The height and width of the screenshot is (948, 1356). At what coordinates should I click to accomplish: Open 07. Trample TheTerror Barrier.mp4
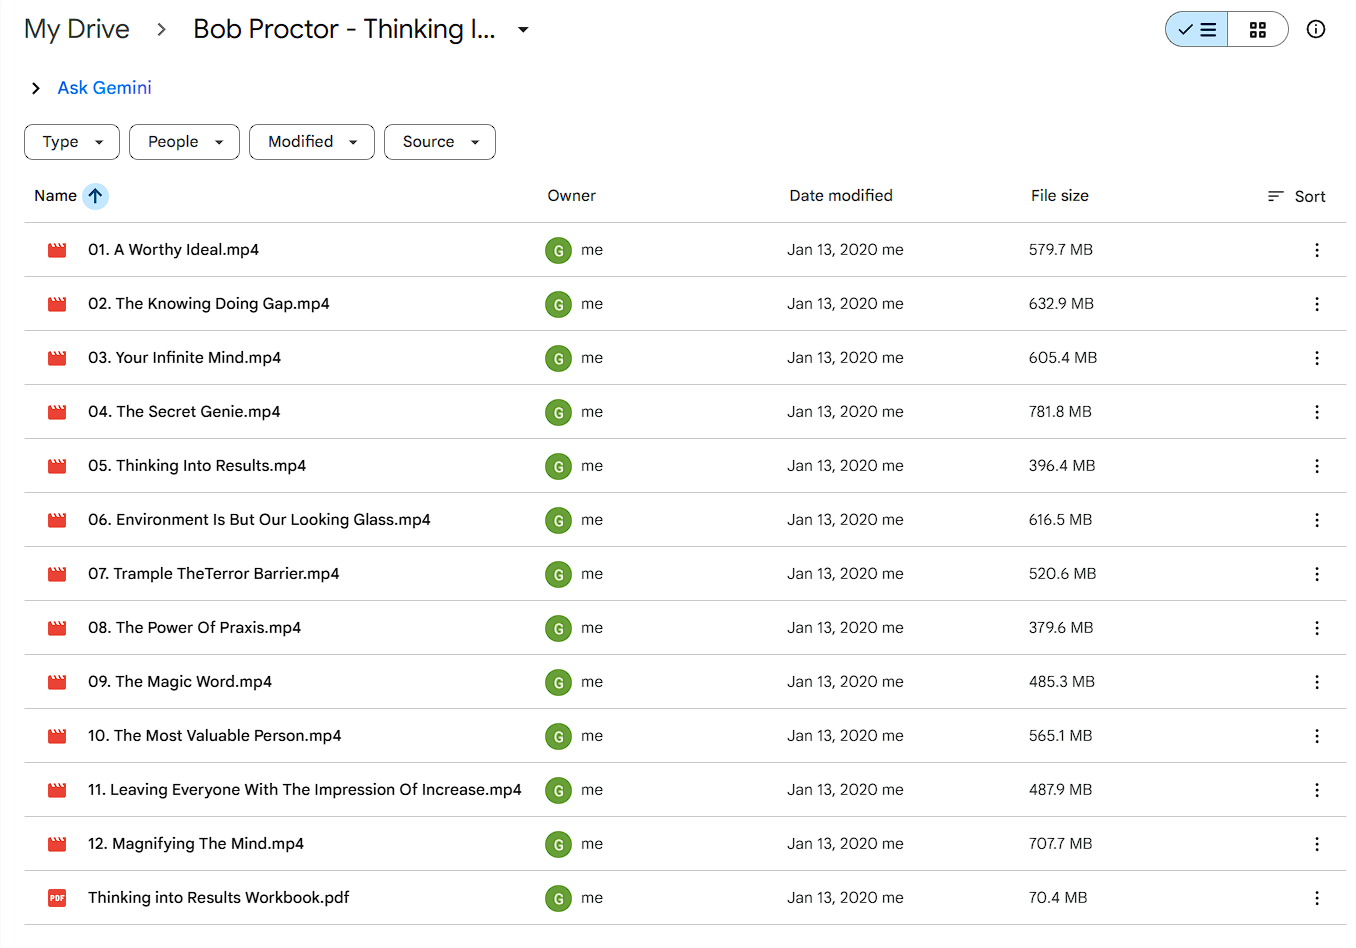(x=213, y=574)
